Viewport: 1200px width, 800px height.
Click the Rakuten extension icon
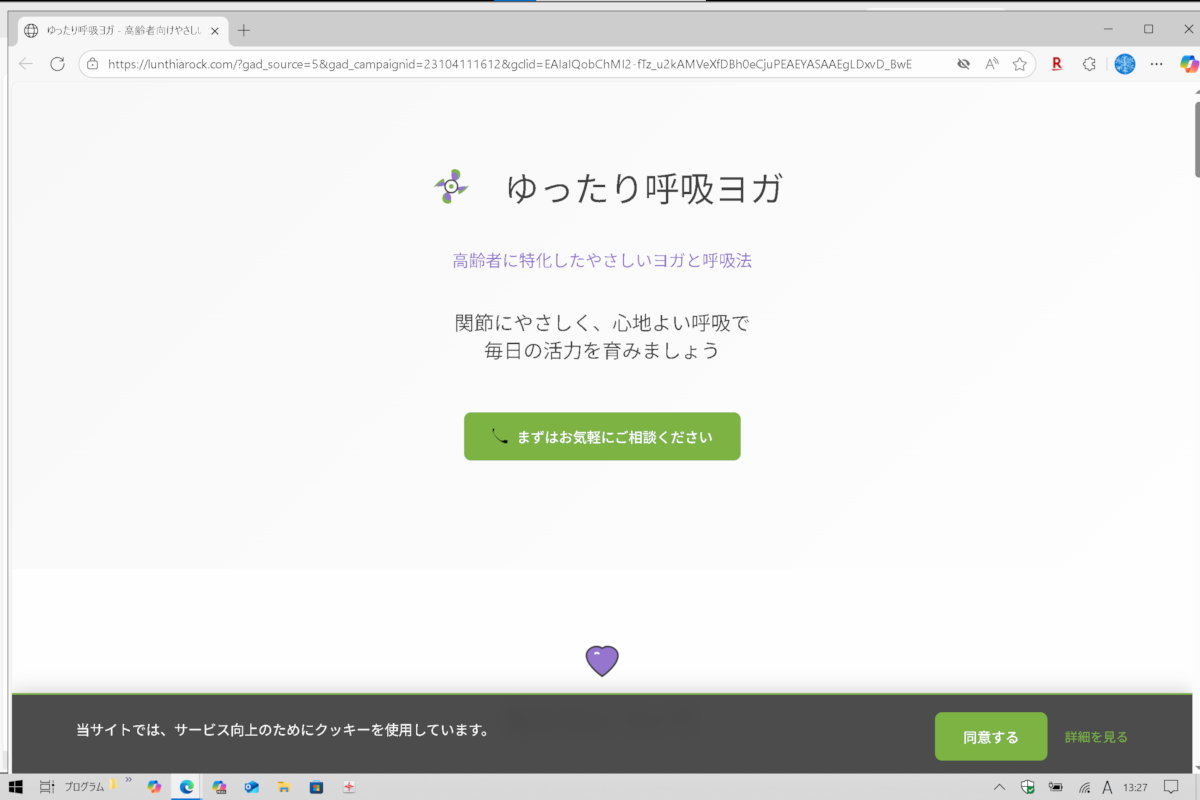click(x=1056, y=64)
